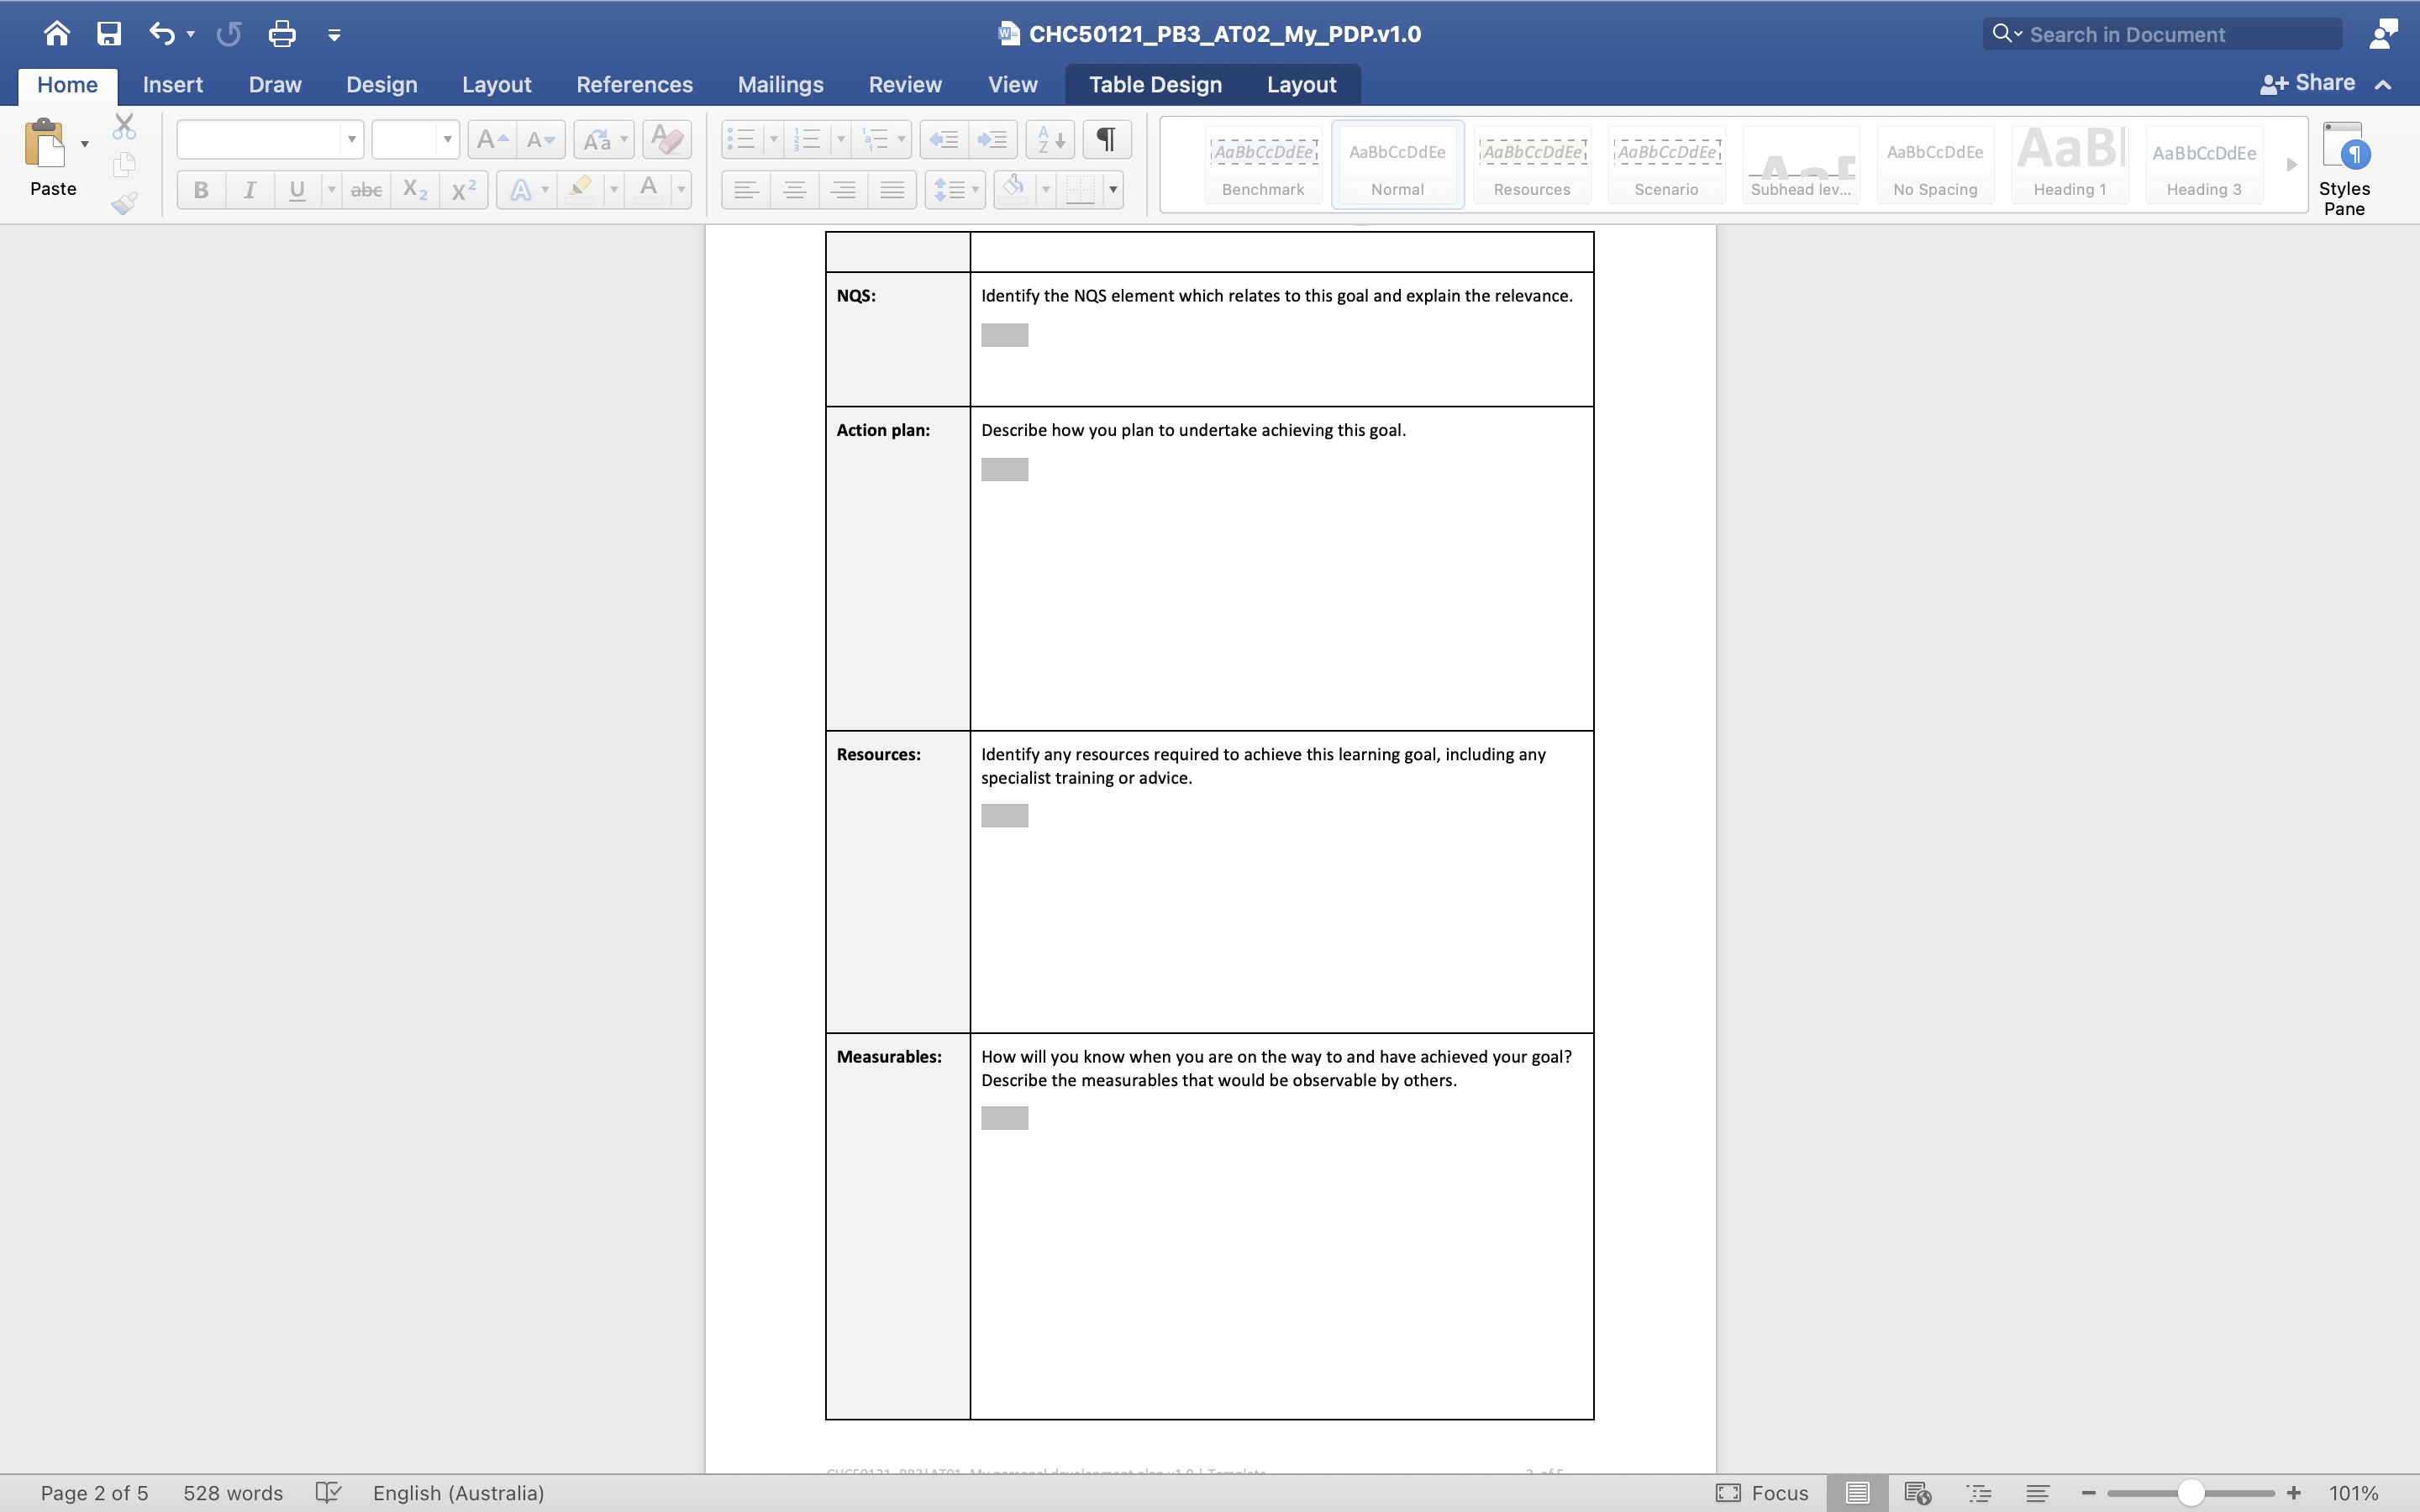
Task: Print the document
Action: pyautogui.click(x=281, y=33)
